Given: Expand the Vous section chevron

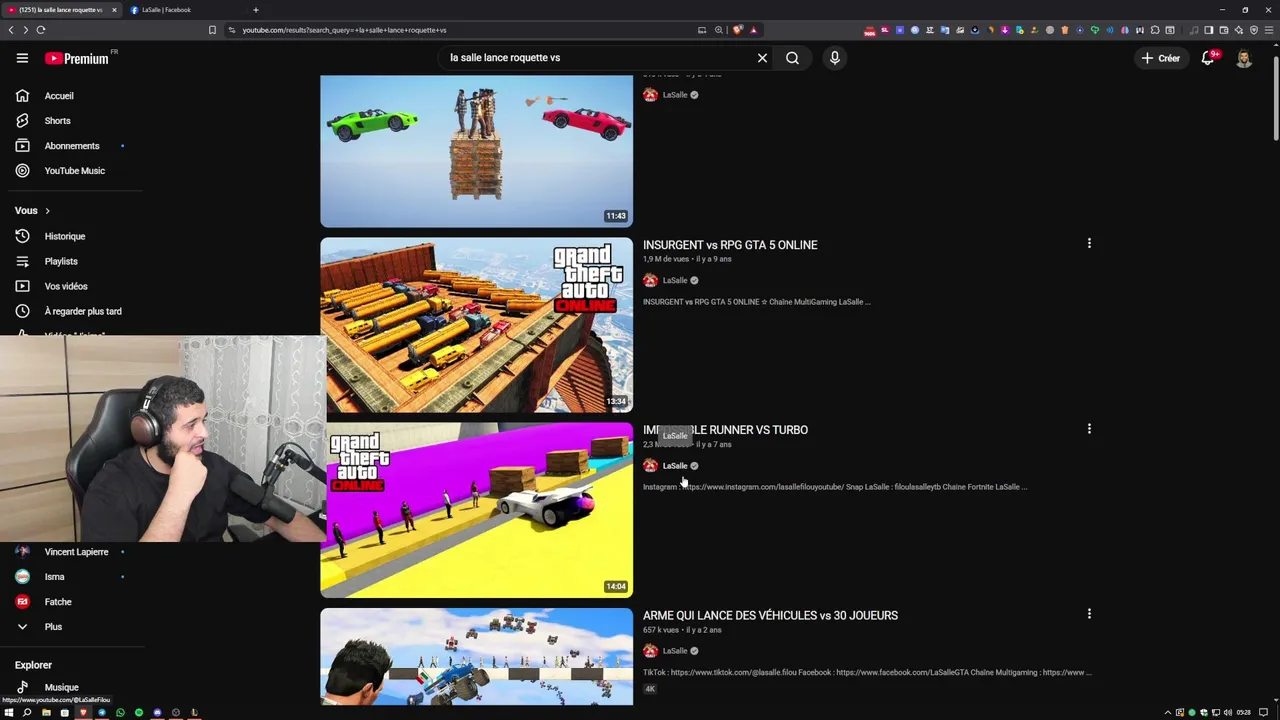Looking at the screenshot, I should (x=47, y=211).
